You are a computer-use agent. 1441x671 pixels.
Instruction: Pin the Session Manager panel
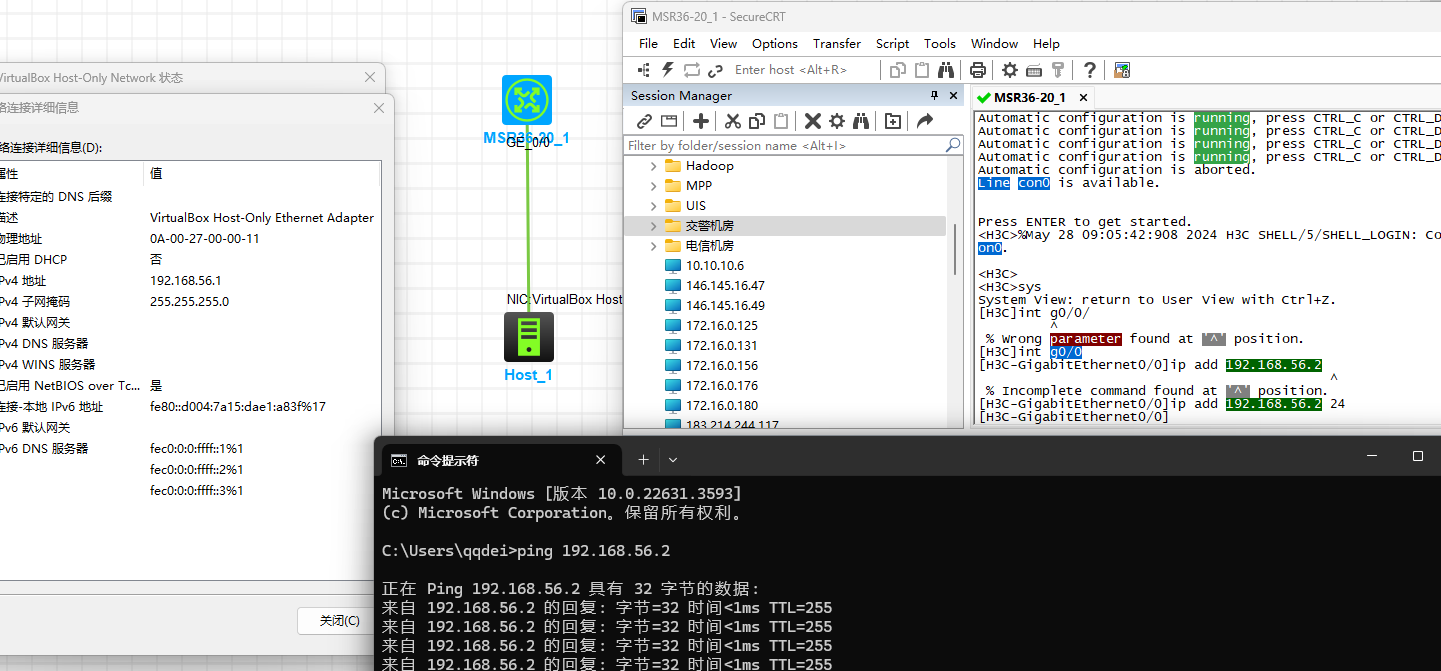tap(935, 96)
